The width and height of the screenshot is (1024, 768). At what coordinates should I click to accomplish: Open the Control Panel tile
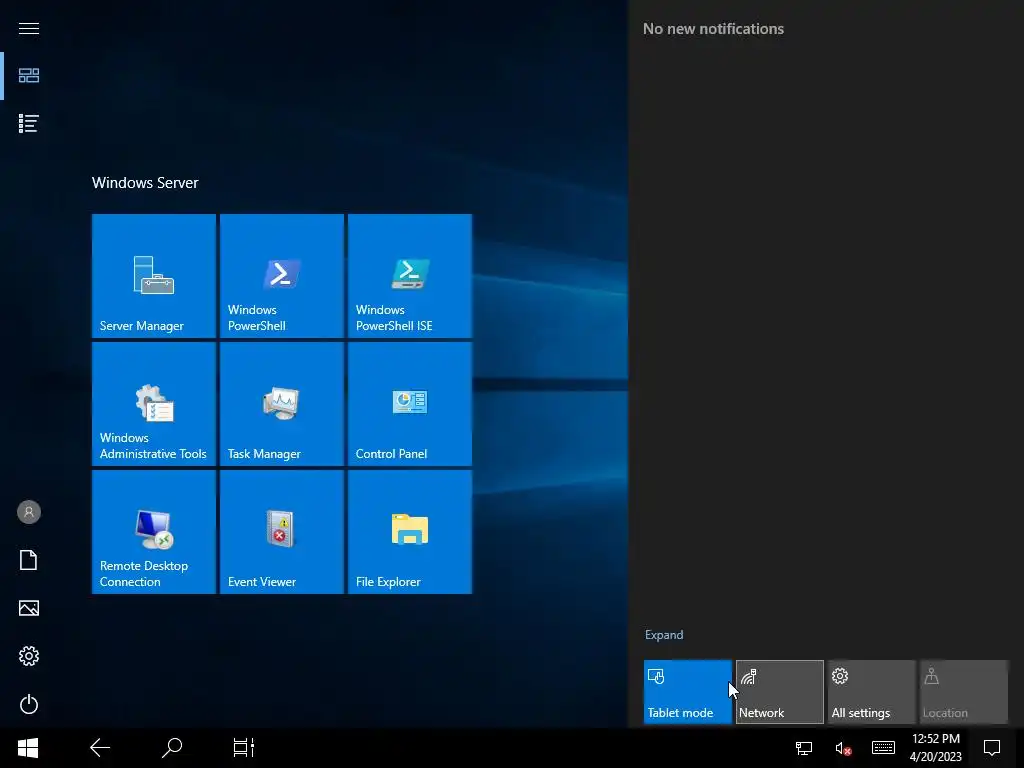409,404
